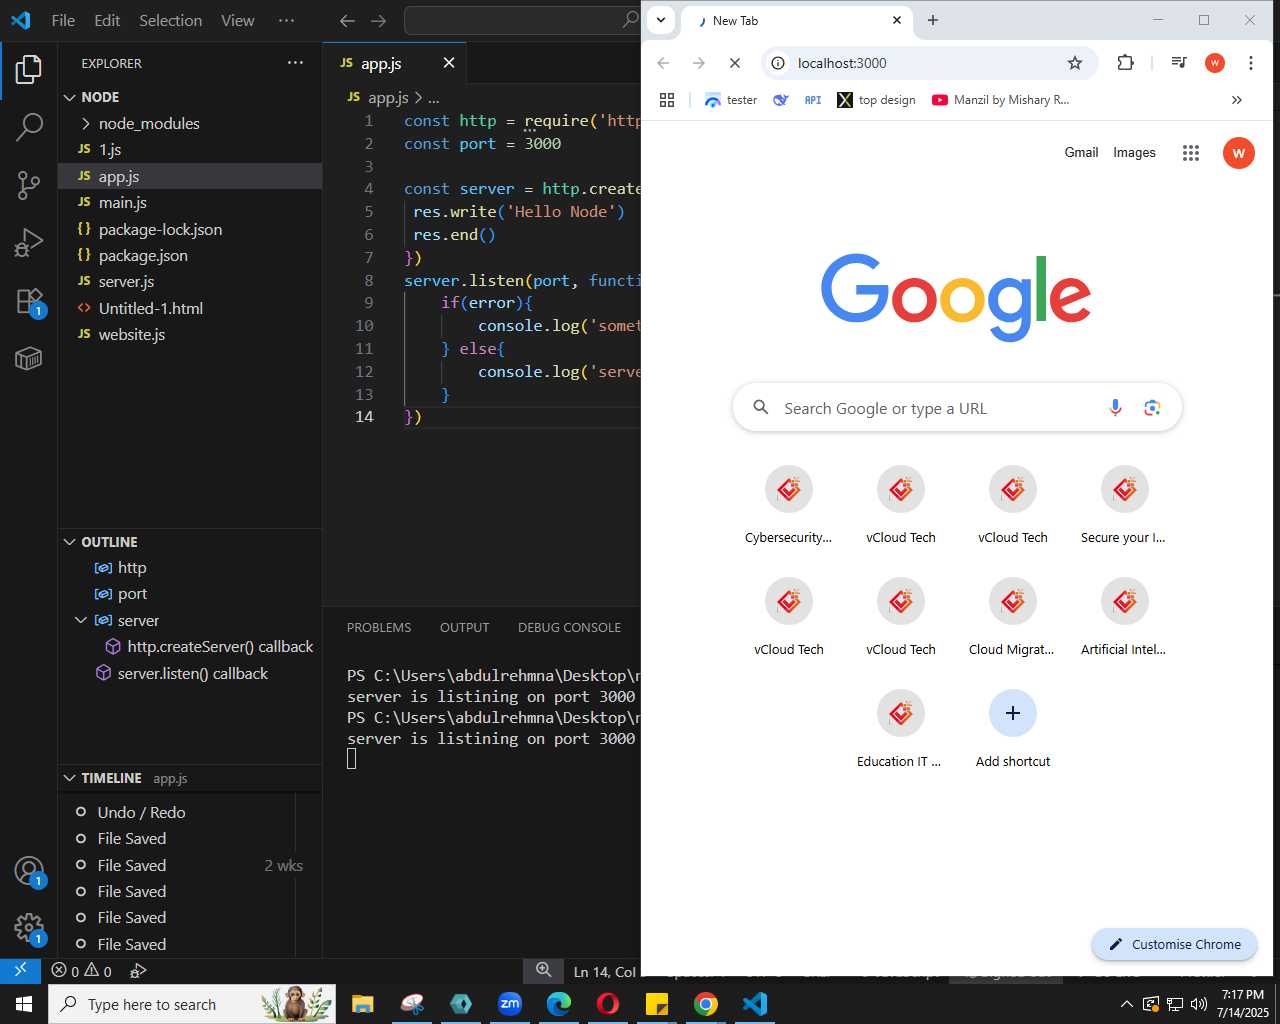Open a new Chrome tab with plus button

tap(933, 20)
